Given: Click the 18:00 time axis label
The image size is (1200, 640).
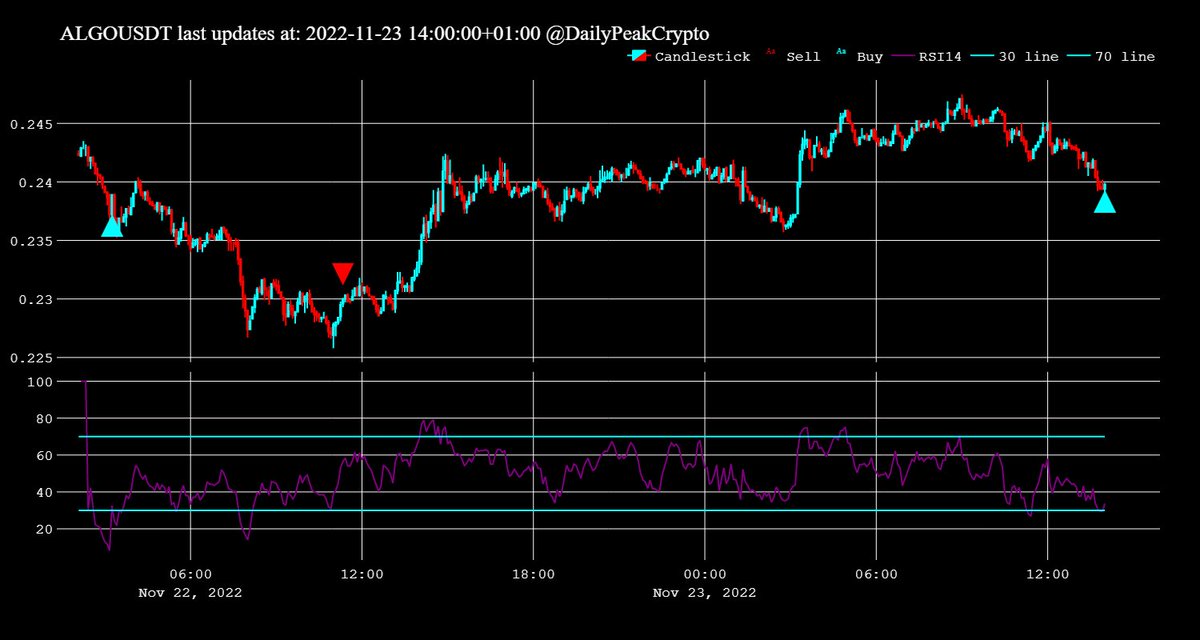Looking at the screenshot, I should [533, 574].
